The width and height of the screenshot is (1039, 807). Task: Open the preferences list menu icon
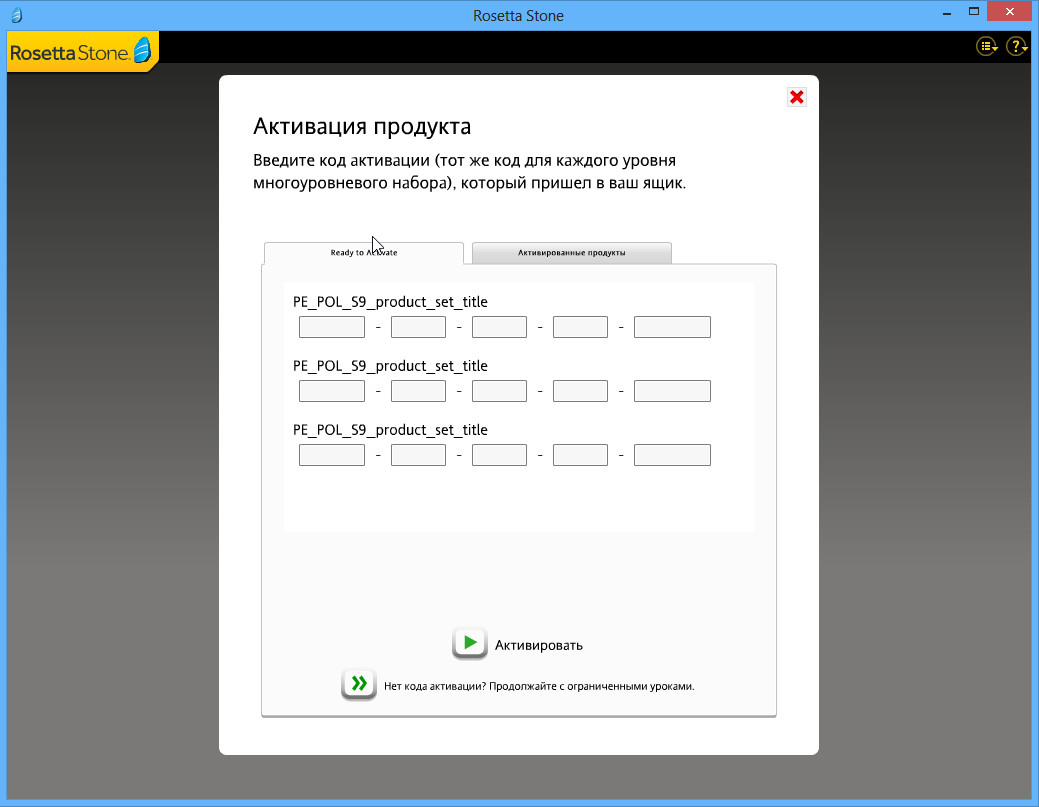coord(986,46)
